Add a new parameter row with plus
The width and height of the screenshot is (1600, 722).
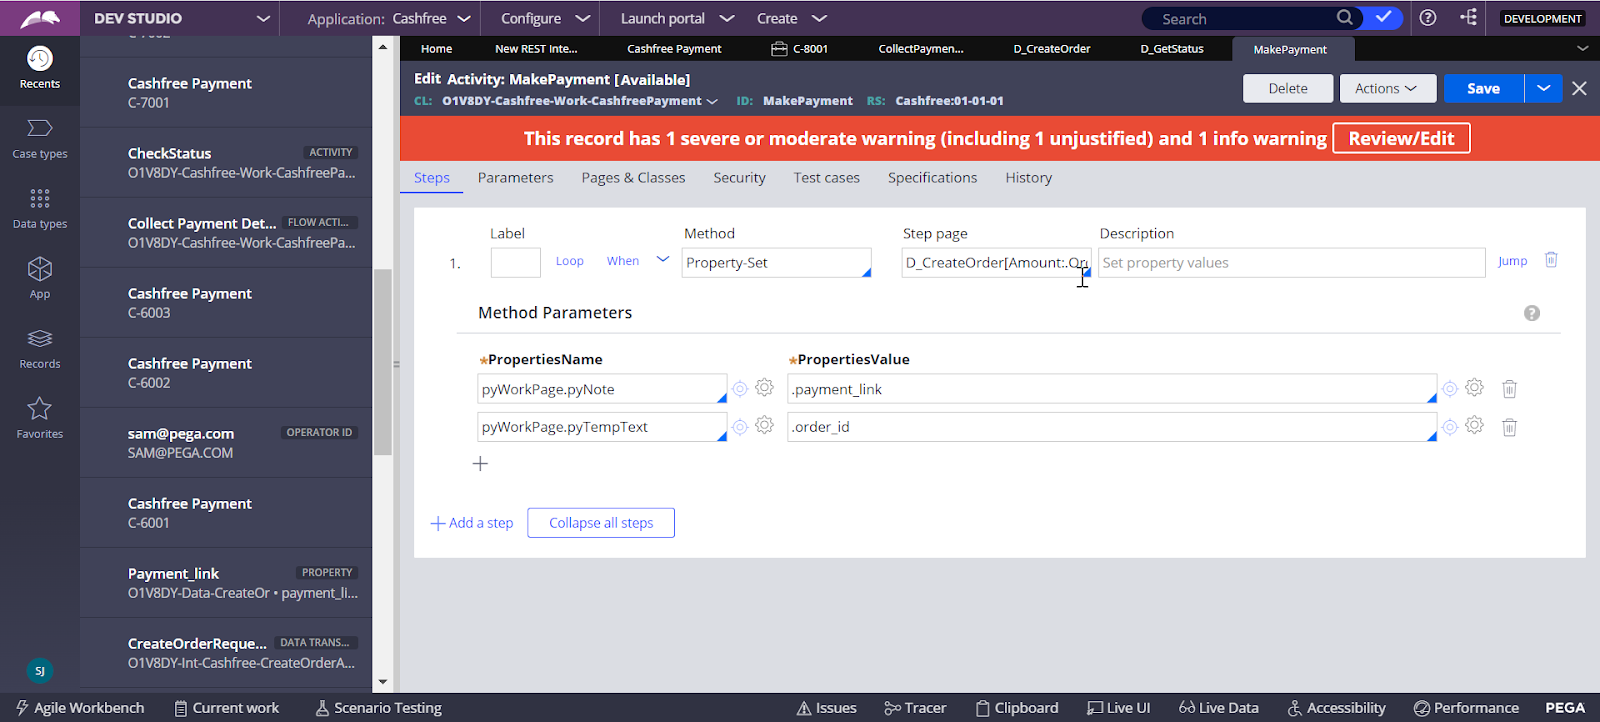tap(481, 464)
